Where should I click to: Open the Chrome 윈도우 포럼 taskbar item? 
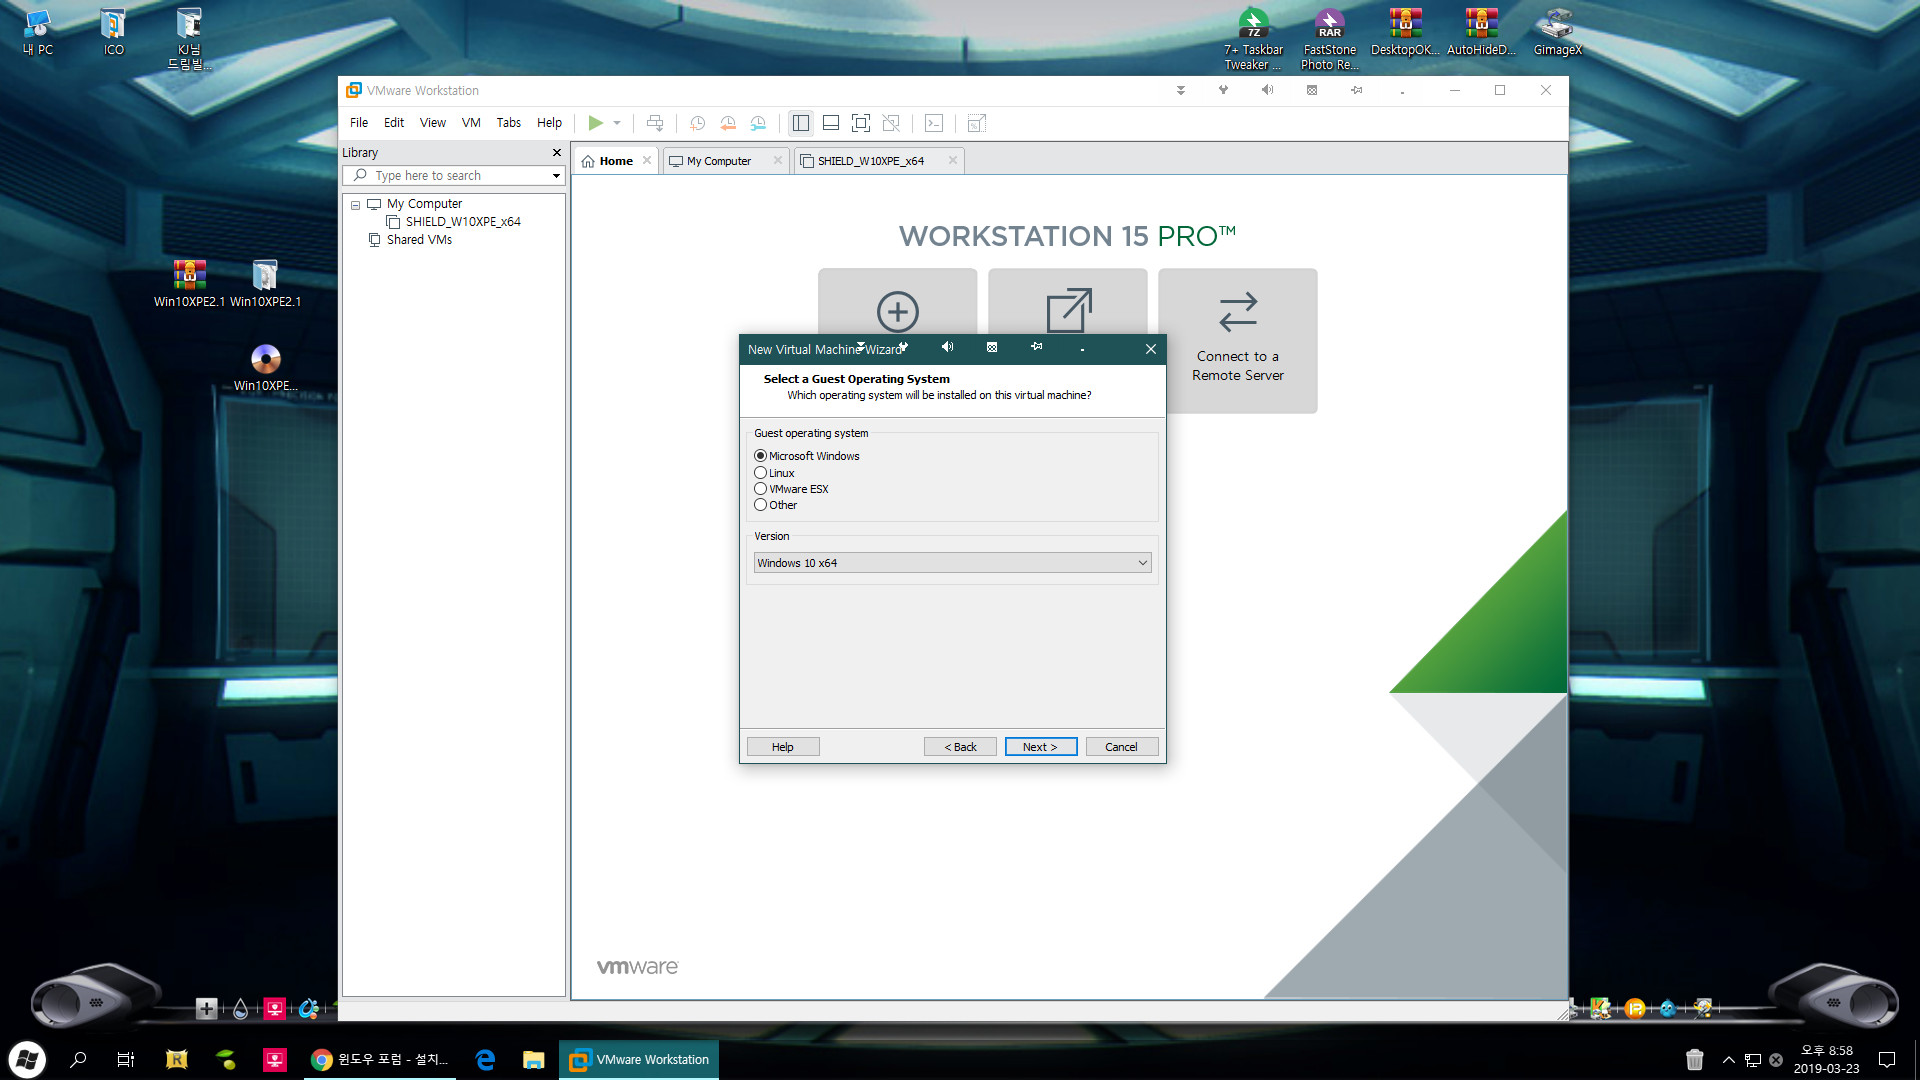(380, 1059)
